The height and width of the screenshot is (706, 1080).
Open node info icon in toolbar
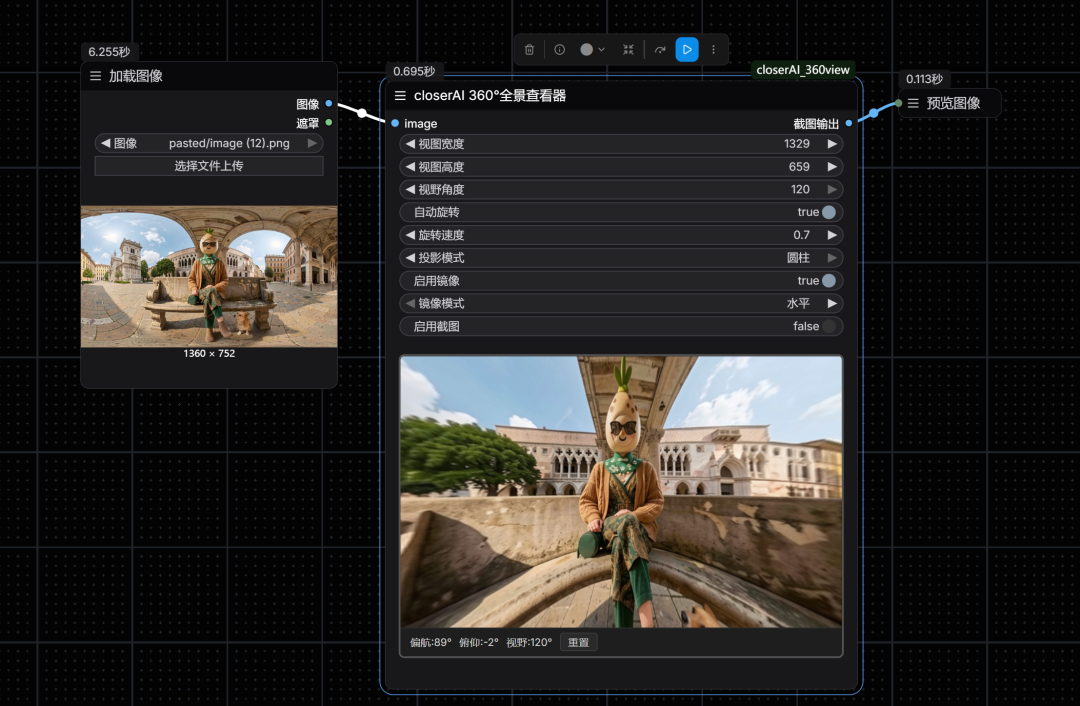[x=559, y=50]
